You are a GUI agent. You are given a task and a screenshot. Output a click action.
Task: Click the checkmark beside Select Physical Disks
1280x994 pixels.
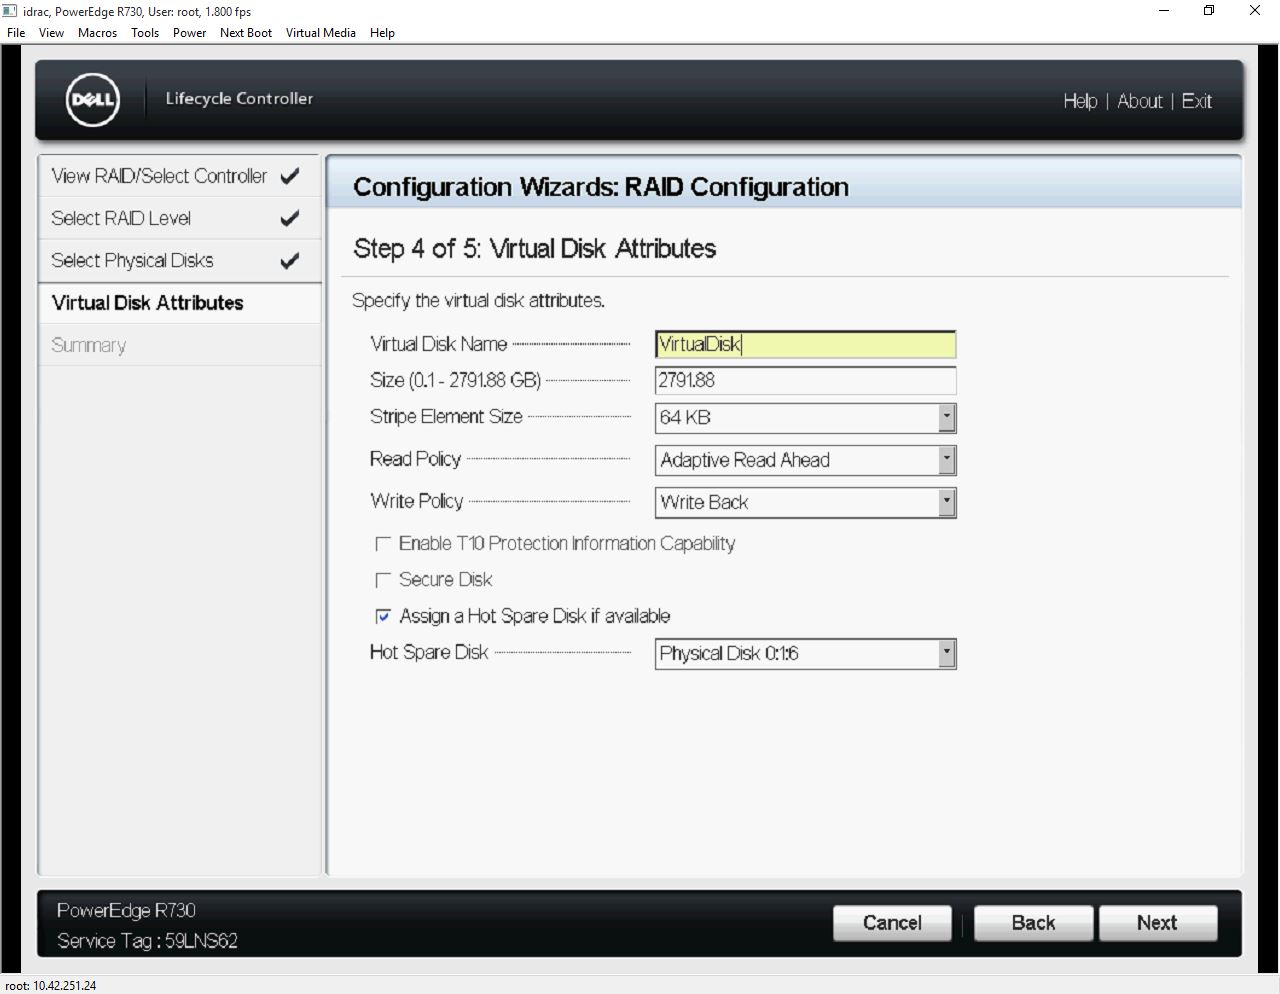(290, 261)
